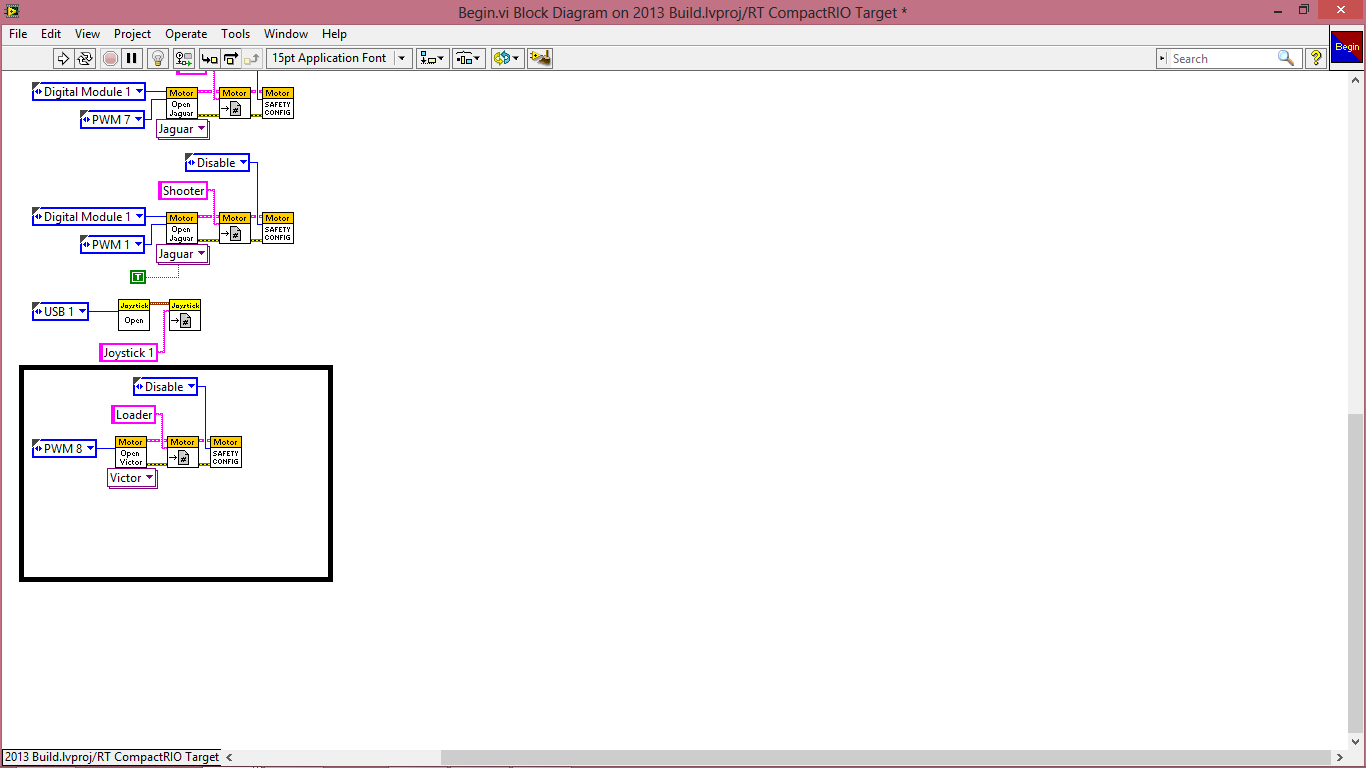The width and height of the screenshot is (1366, 768).
Task: Click the Step Over button
Action: pyautogui.click(x=230, y=58)
